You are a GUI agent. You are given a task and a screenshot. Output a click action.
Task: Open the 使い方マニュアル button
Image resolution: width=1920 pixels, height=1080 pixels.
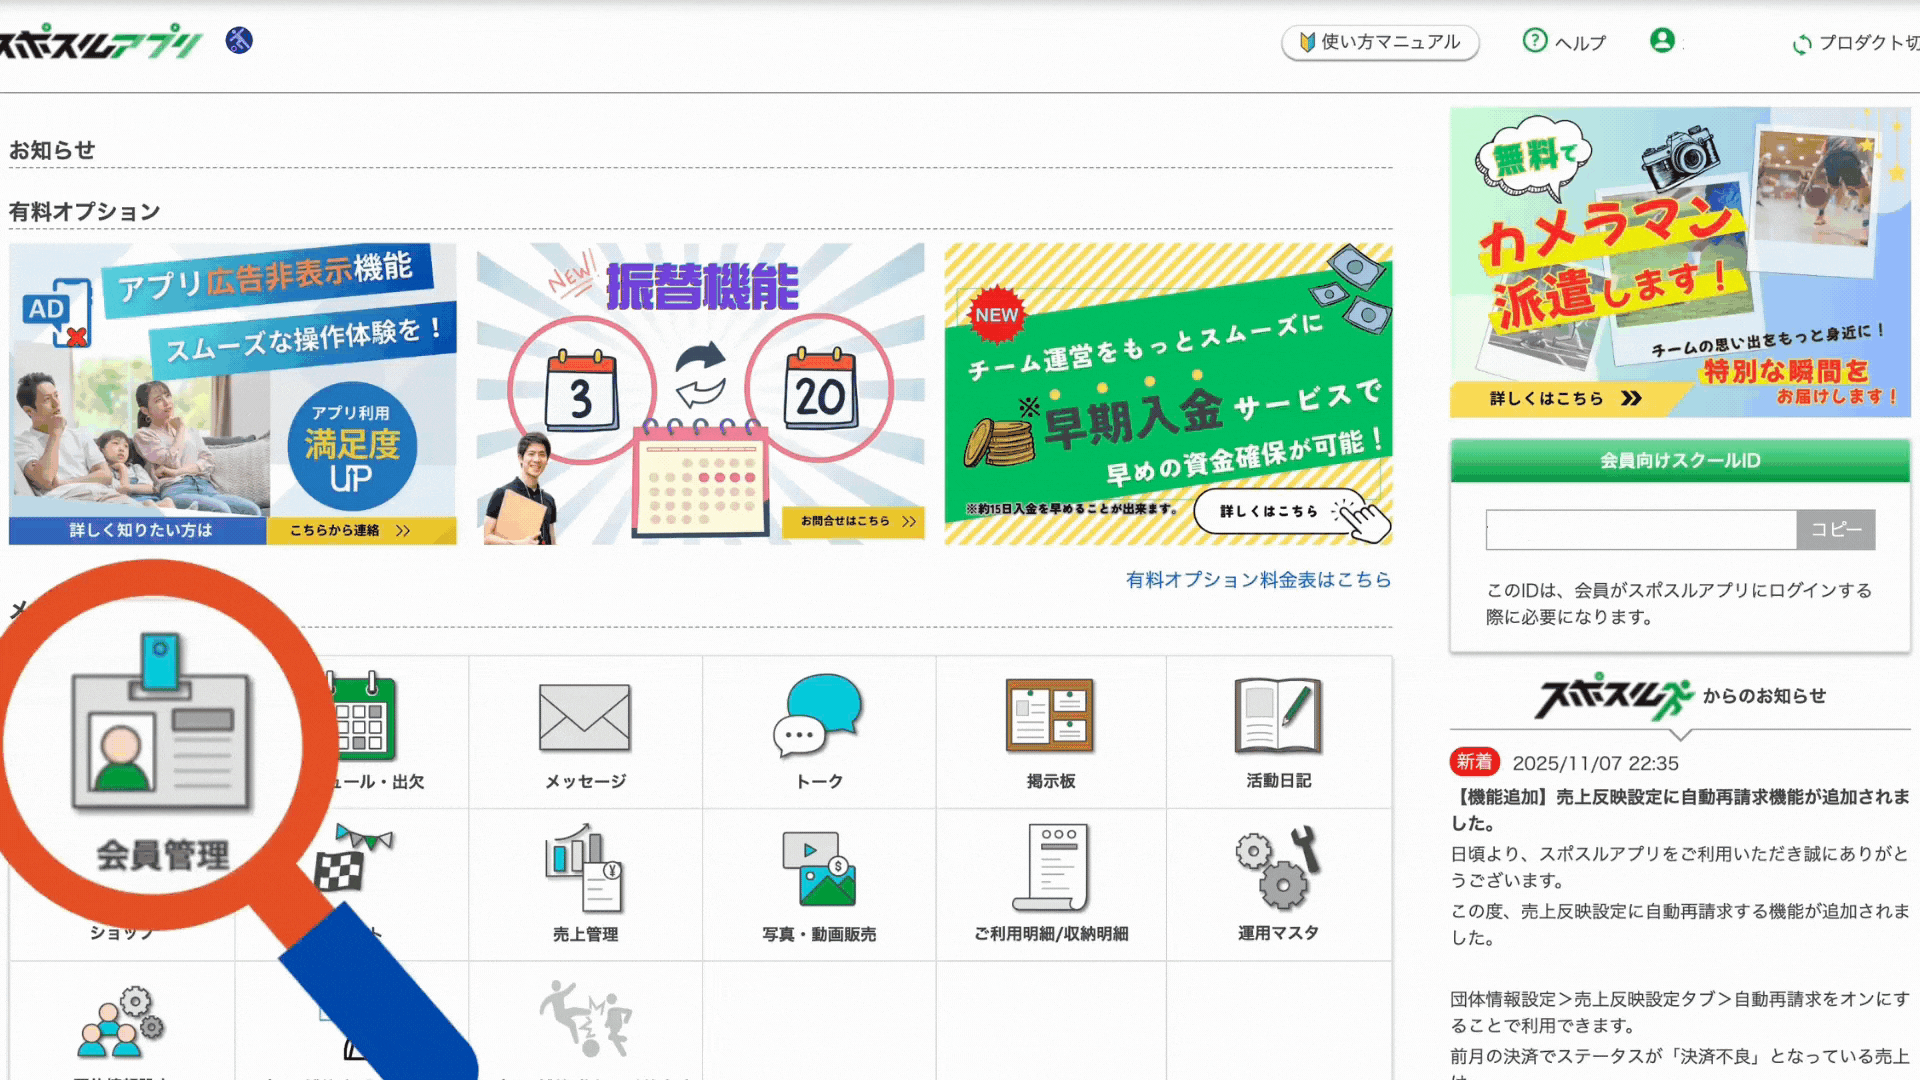click(x=1380, y=43)
